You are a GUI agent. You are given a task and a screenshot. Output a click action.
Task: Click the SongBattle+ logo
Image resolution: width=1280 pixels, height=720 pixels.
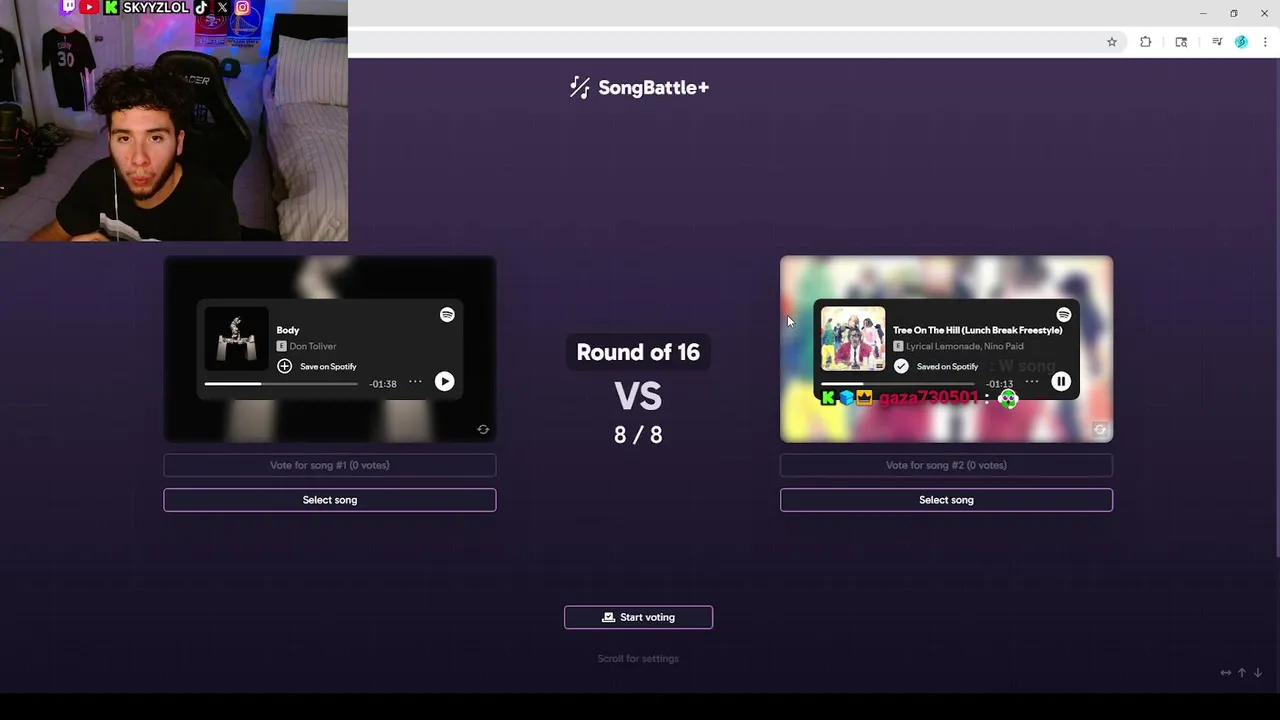(x=639, y=88)
